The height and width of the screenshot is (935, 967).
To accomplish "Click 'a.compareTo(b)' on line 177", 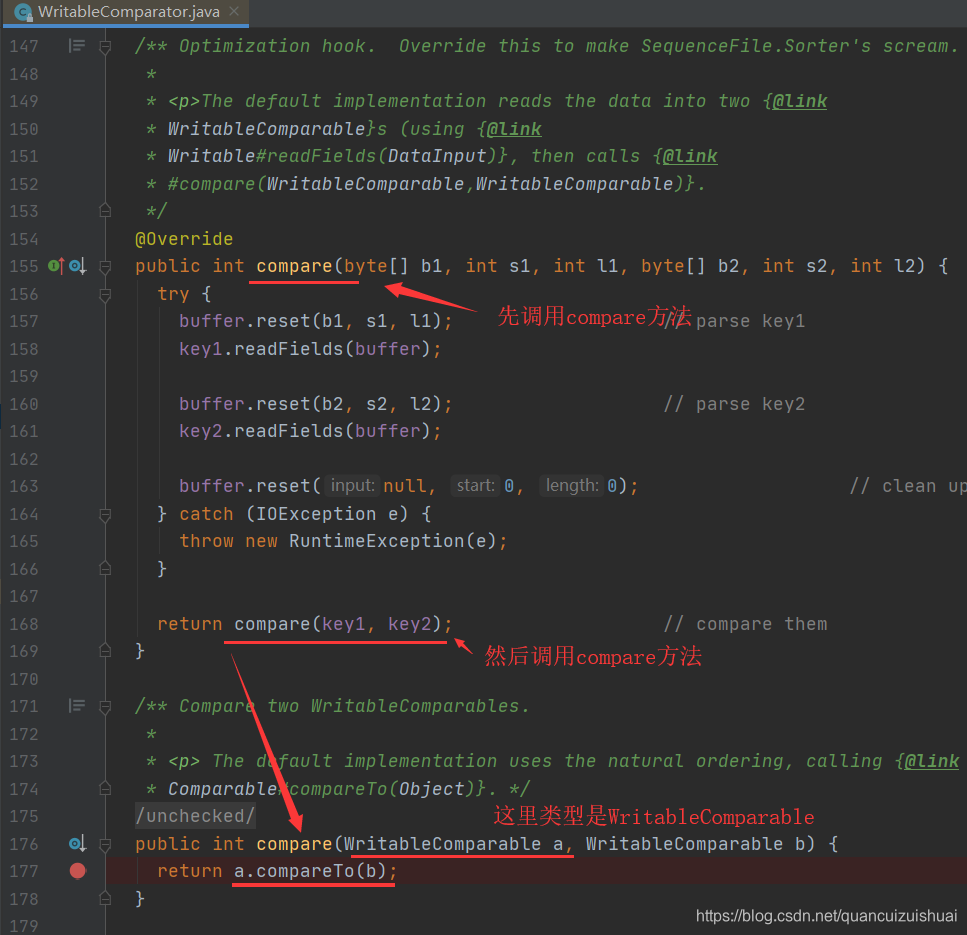I will 310,871.
